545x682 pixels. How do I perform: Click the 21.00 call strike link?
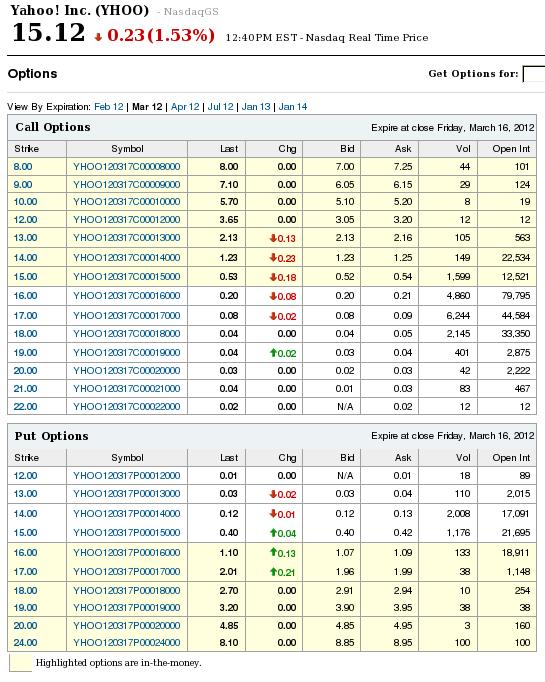click(x=25, y=388)
